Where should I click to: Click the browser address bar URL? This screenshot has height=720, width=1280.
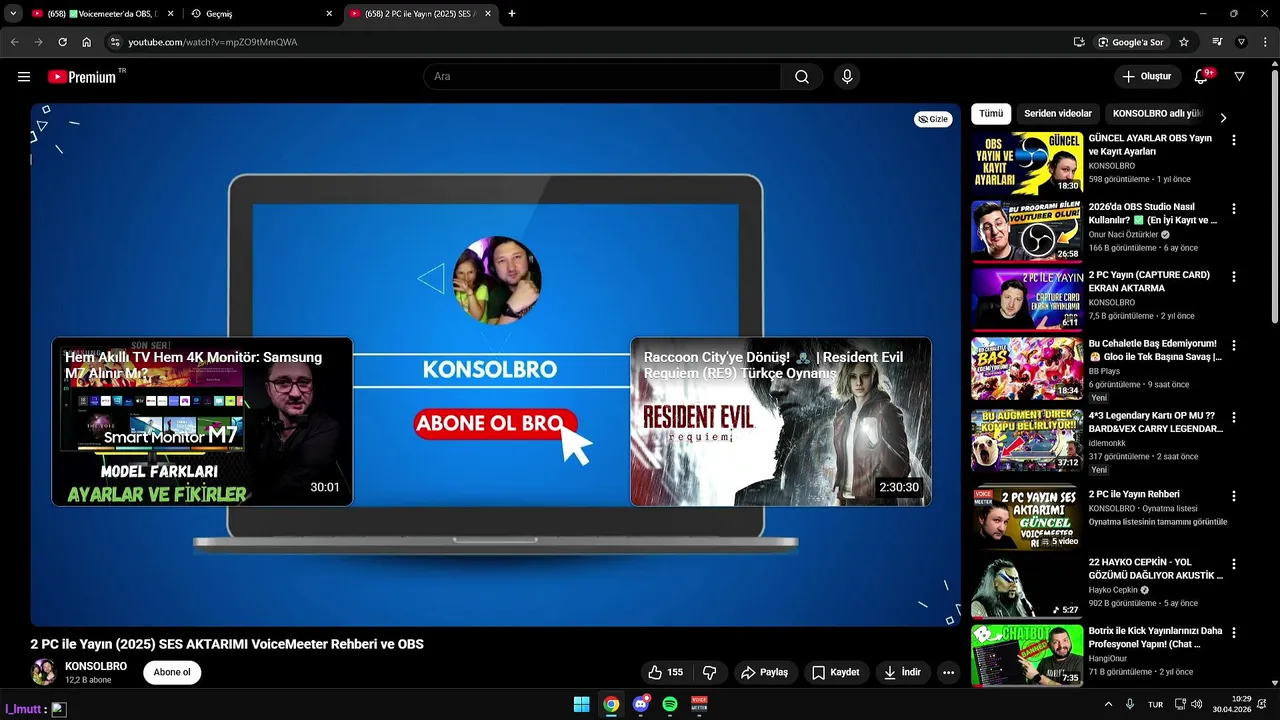212,42
